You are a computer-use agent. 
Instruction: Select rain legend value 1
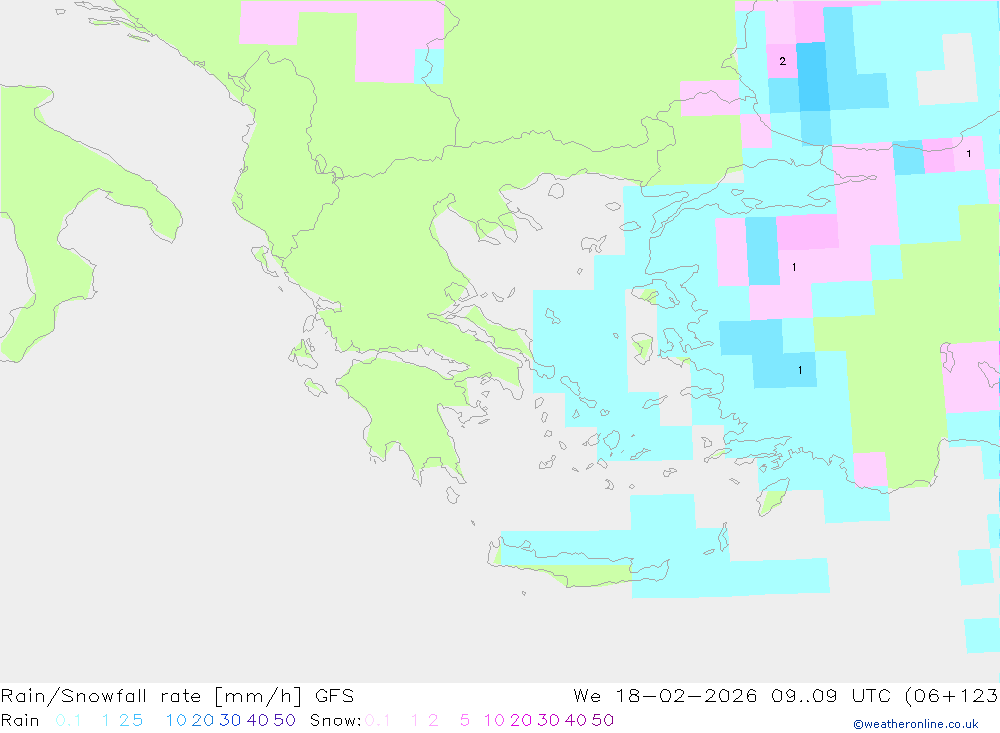point(106,720)
